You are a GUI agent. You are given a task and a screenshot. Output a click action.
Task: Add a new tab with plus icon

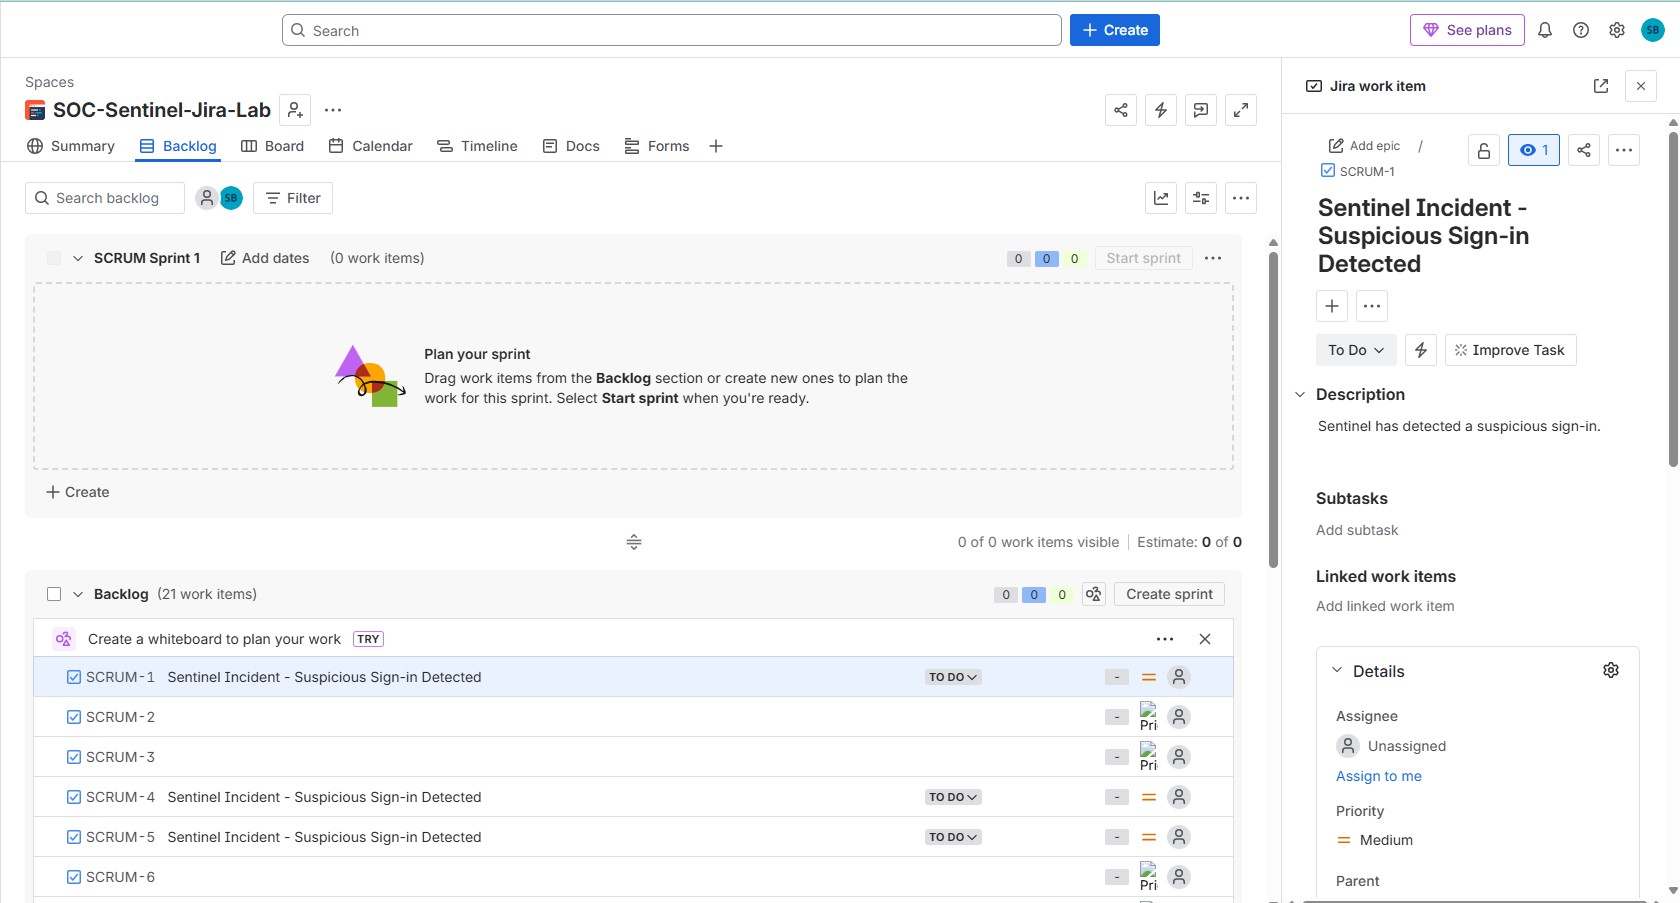(716, 146)
